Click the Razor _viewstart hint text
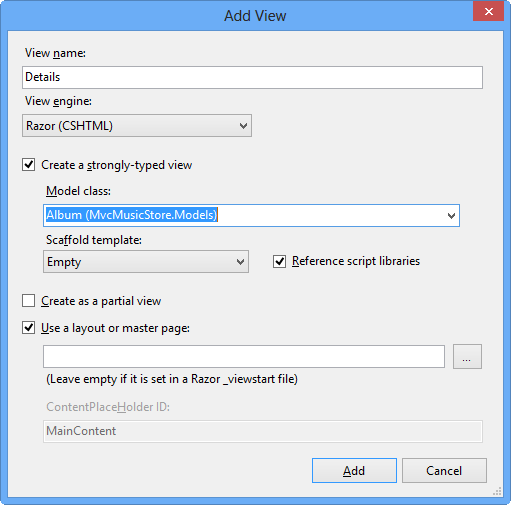Viewport: 511px width, 505px height. (172, 379)
